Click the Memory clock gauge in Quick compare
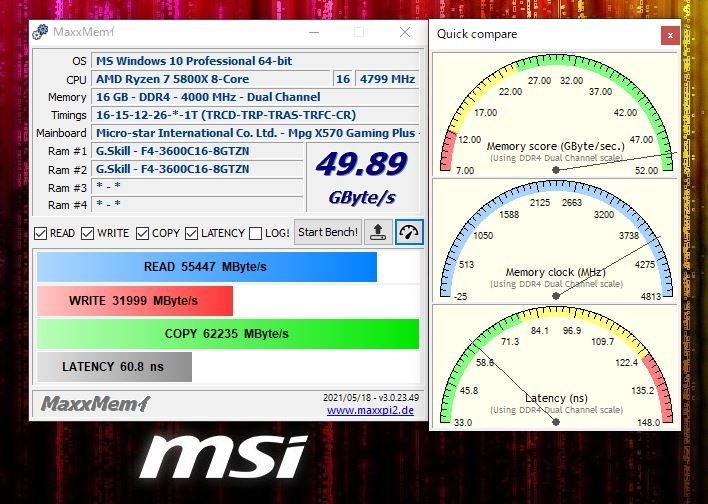 point(556,240)
